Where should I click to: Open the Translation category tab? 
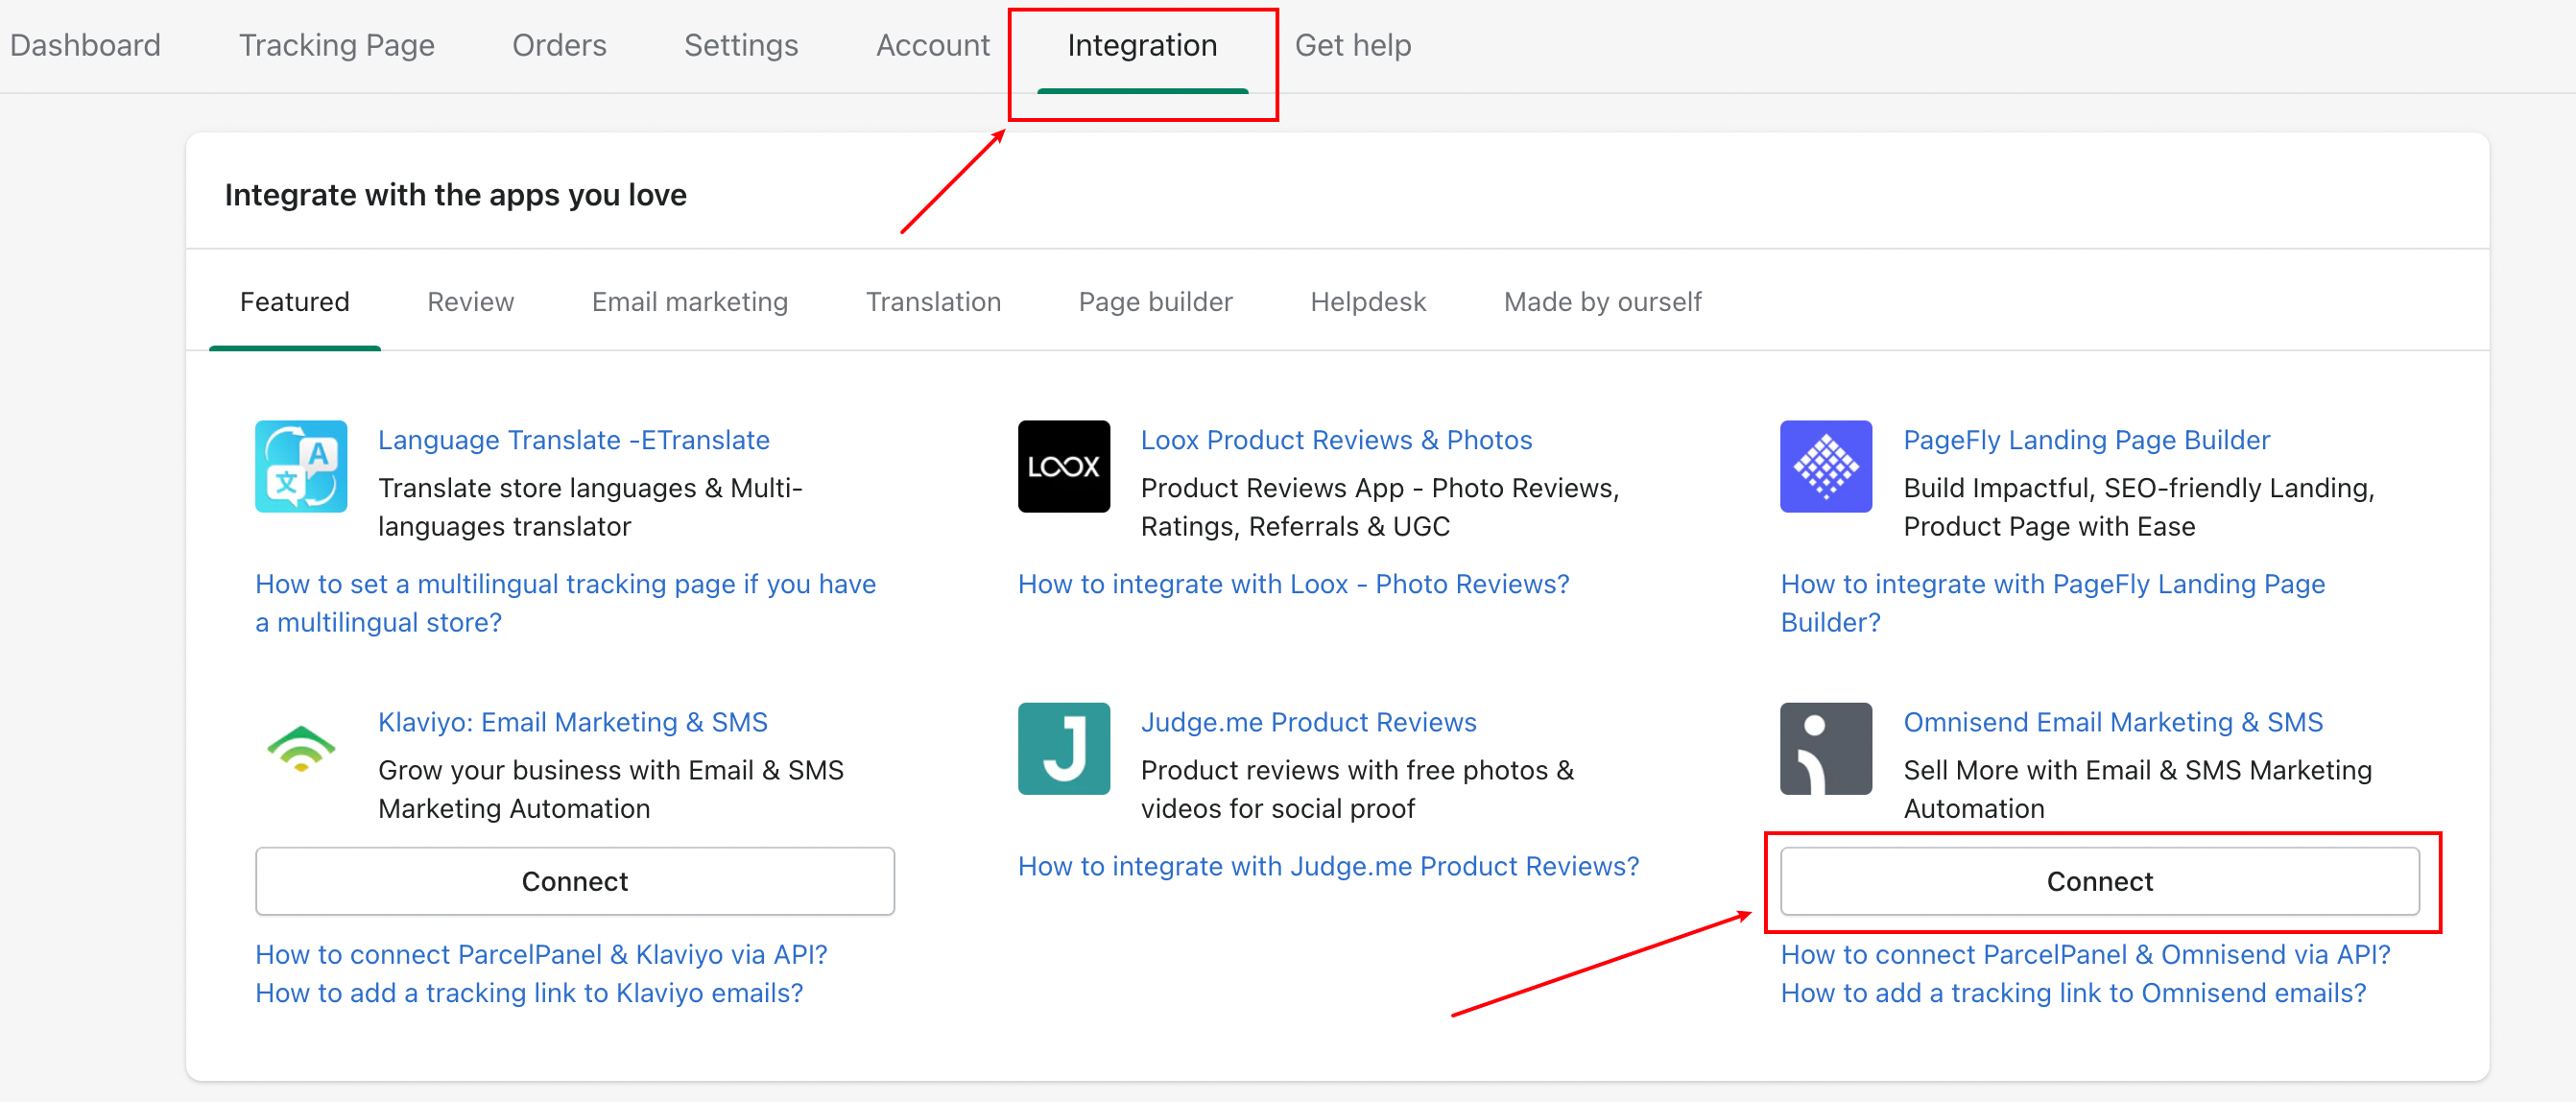(933, 301)
